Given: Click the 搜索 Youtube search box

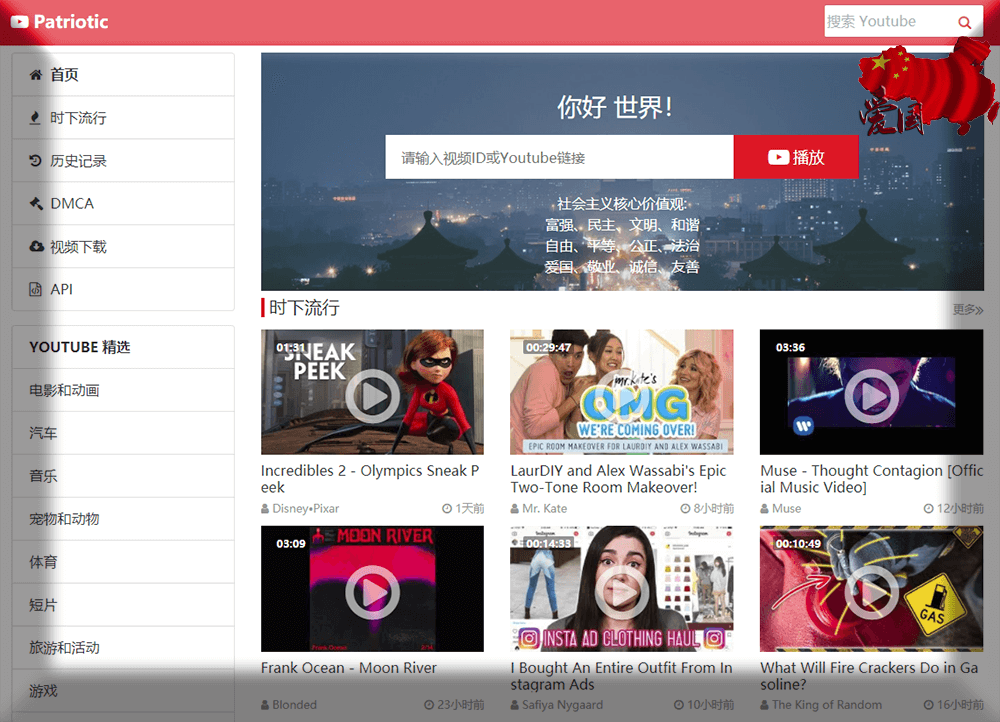Looking at the screenshot, I should coord(885,22).
